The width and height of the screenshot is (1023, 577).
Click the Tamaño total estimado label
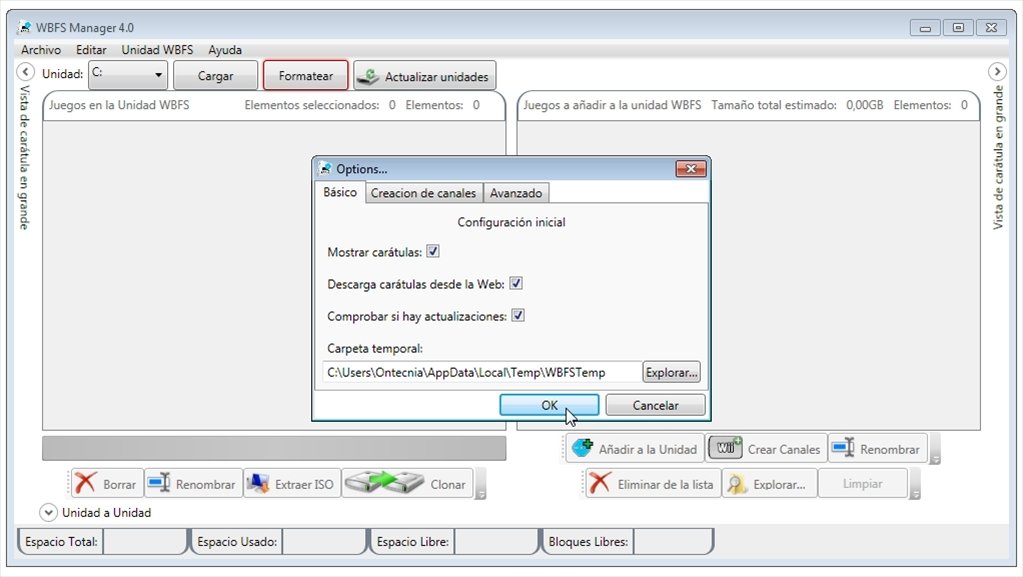click(x=774, y=104)
